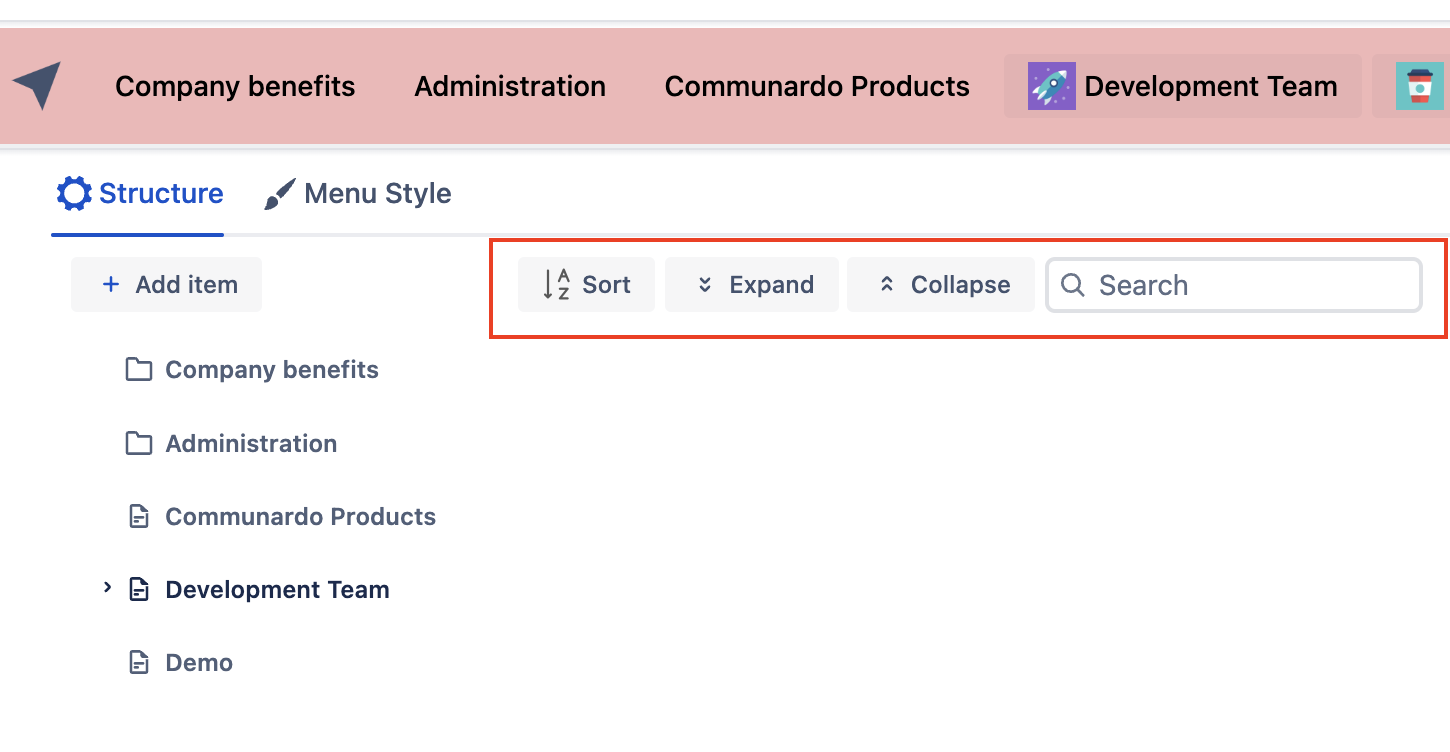Click the page icon beside Demo

(139, 663)
